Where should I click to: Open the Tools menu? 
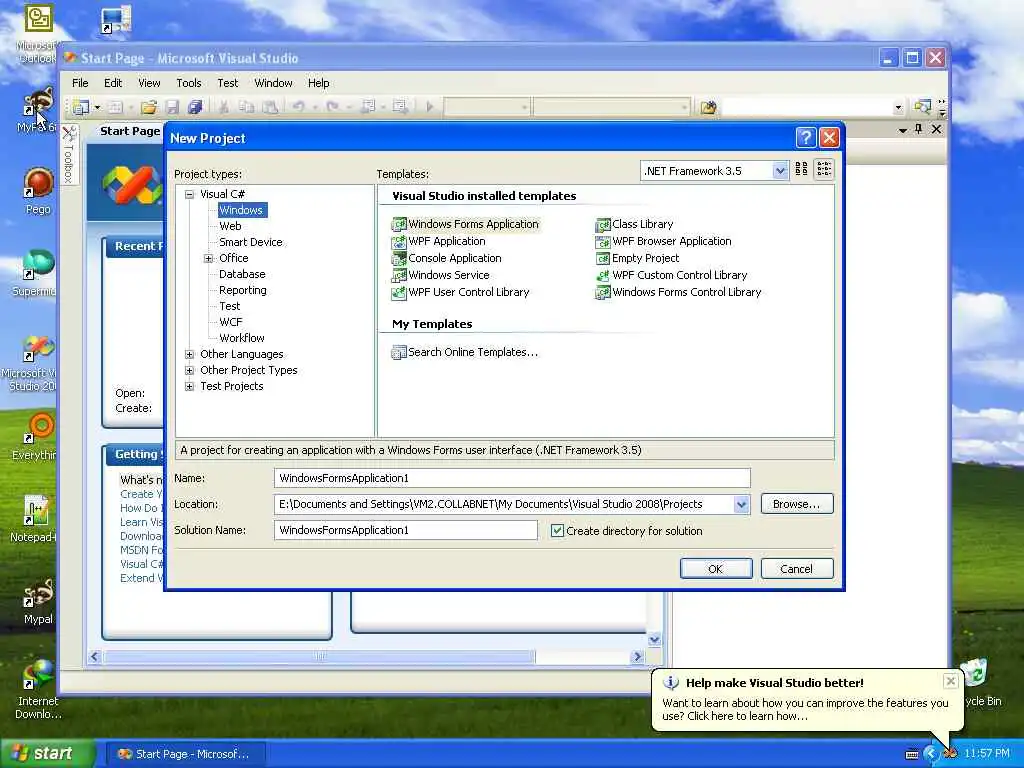pos(189,83)
